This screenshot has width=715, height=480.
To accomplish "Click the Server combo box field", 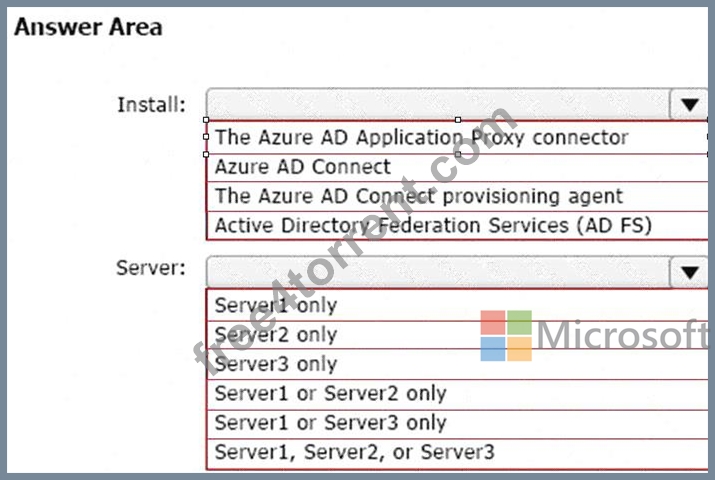I will (x=438, y=272).
